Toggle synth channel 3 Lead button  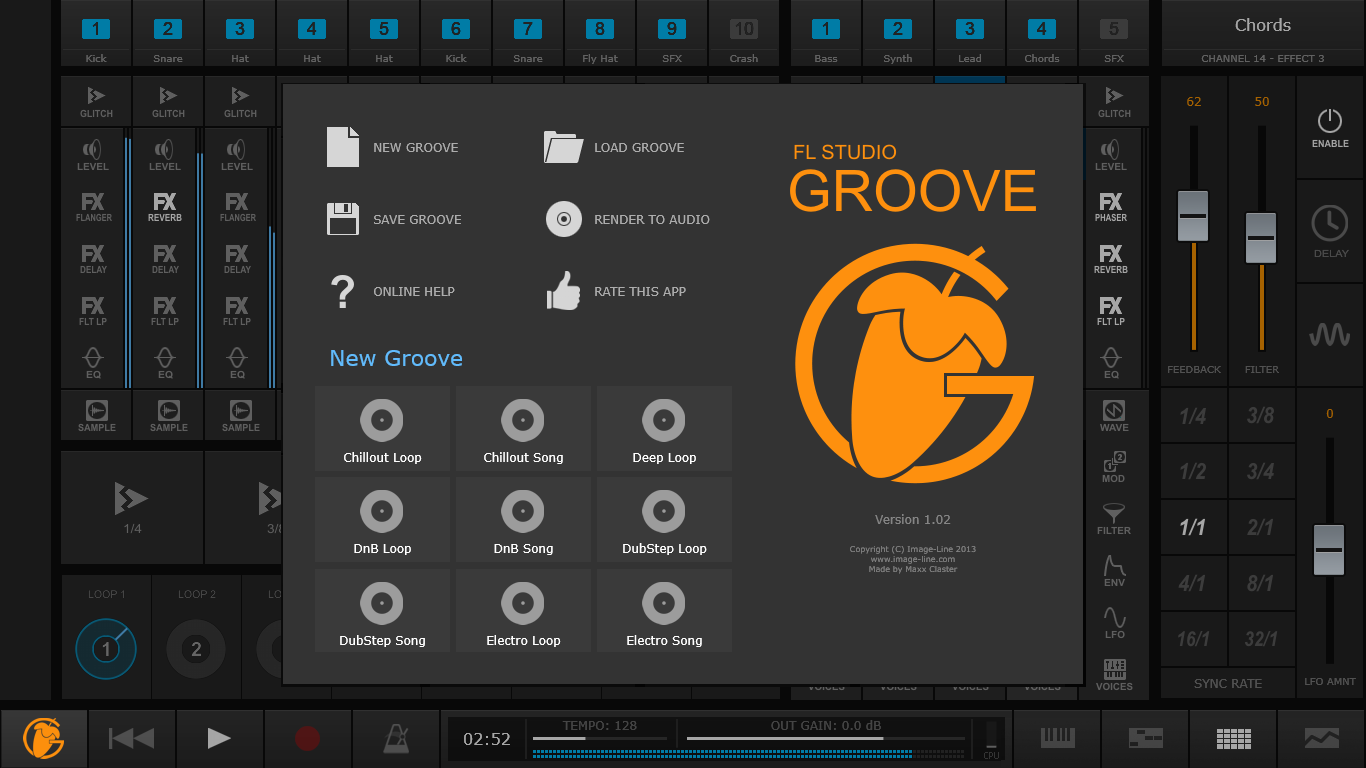pos(969,30)
